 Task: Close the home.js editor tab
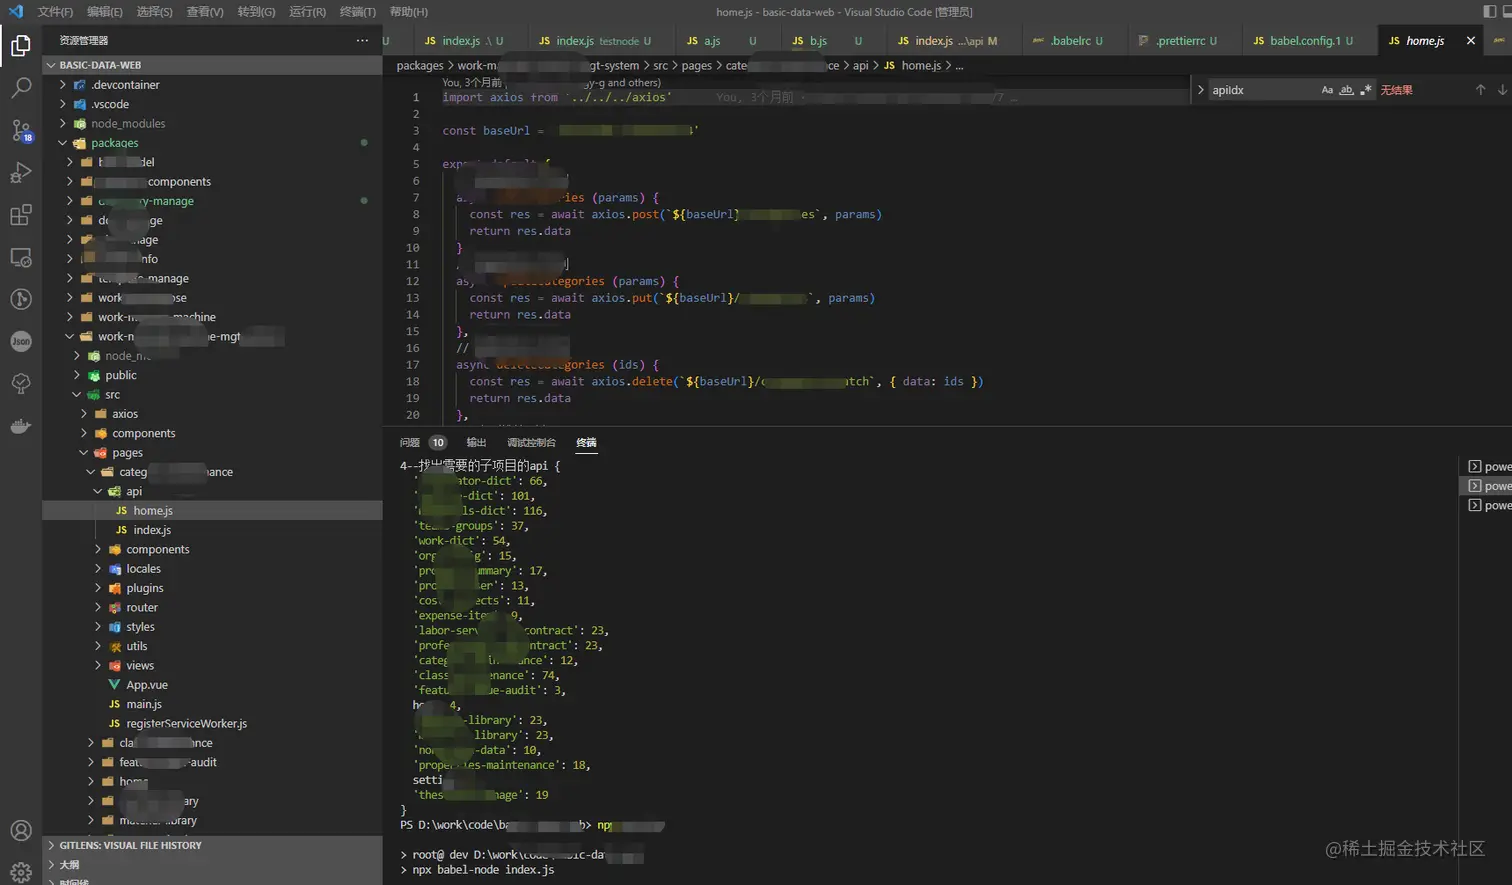(1470, 41)
